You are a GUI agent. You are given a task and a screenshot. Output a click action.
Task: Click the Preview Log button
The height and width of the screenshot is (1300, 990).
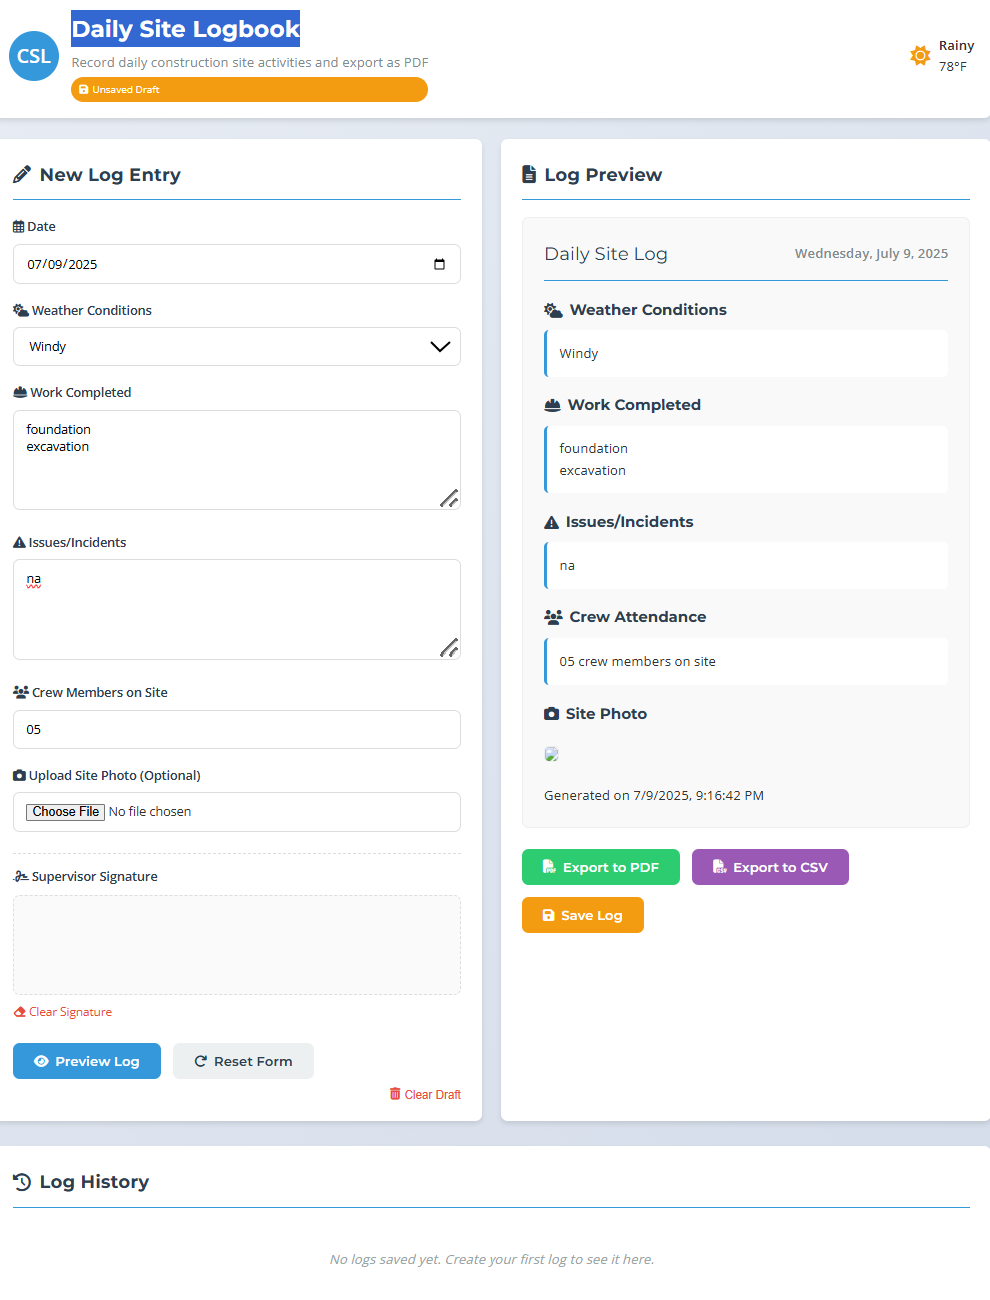[x=87, y=1061]
